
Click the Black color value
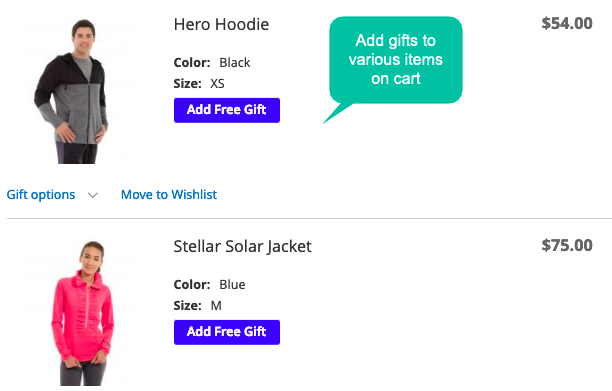(235, 62)
